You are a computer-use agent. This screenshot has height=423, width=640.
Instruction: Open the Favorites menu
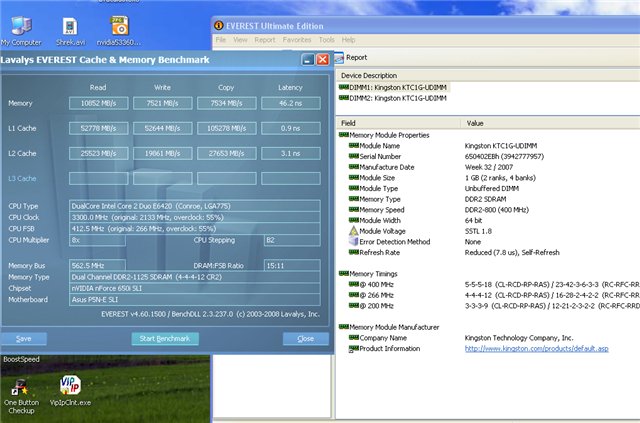298,40
